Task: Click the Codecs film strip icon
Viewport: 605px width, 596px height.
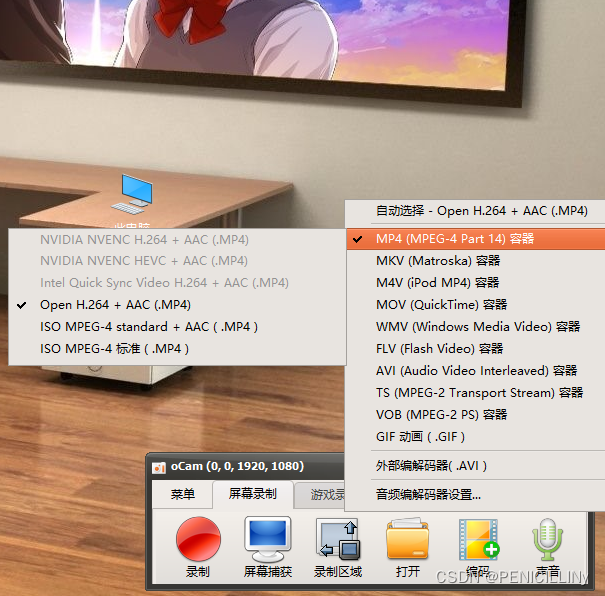Action: (x=478, y=539)
